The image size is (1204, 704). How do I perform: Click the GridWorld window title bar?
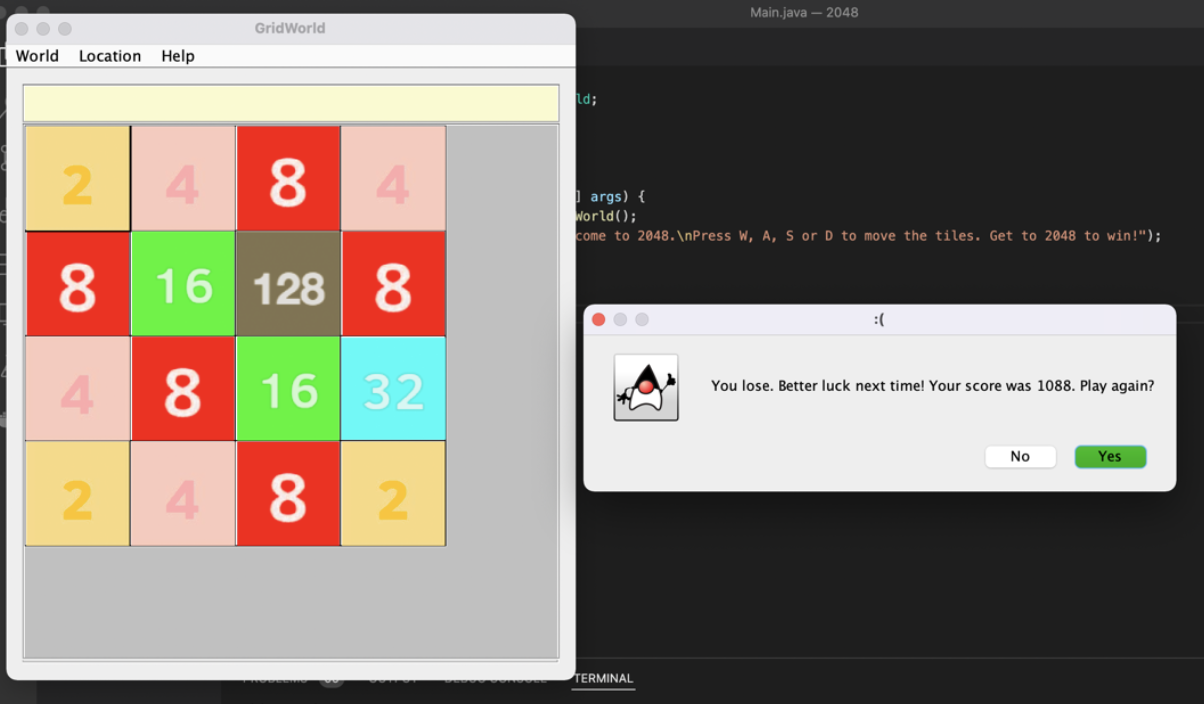click(290, 28)
